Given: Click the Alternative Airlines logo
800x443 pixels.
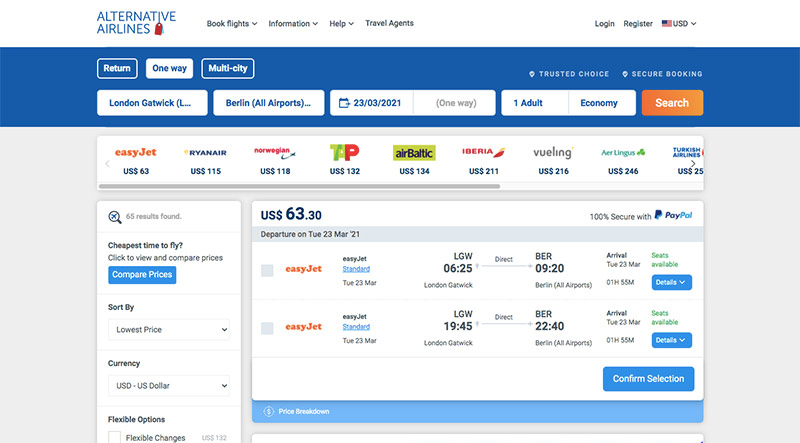Looking at the screenshot, I should (x=136, y=23).
